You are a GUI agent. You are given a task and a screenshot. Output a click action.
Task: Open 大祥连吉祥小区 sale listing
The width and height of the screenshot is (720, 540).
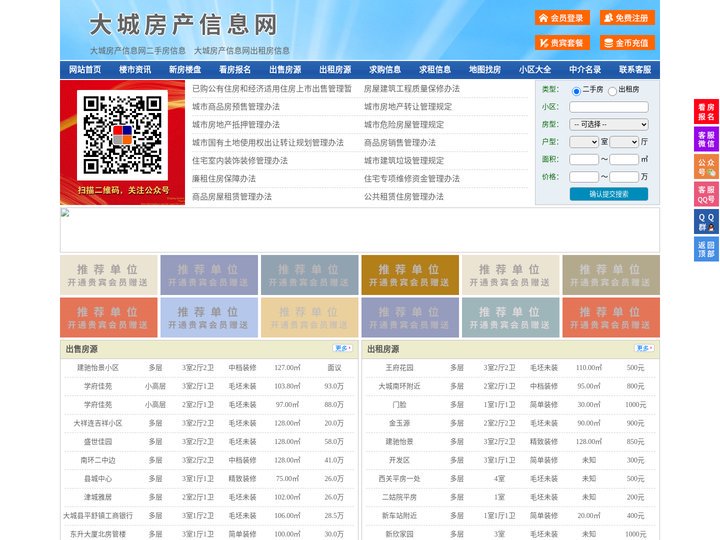tap(98, 423)
